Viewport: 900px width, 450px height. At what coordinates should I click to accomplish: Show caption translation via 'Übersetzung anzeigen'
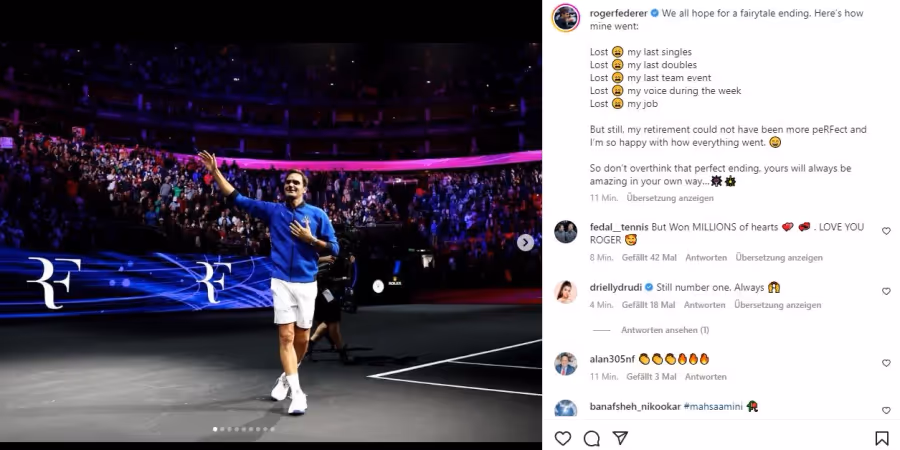pos(670,198)
